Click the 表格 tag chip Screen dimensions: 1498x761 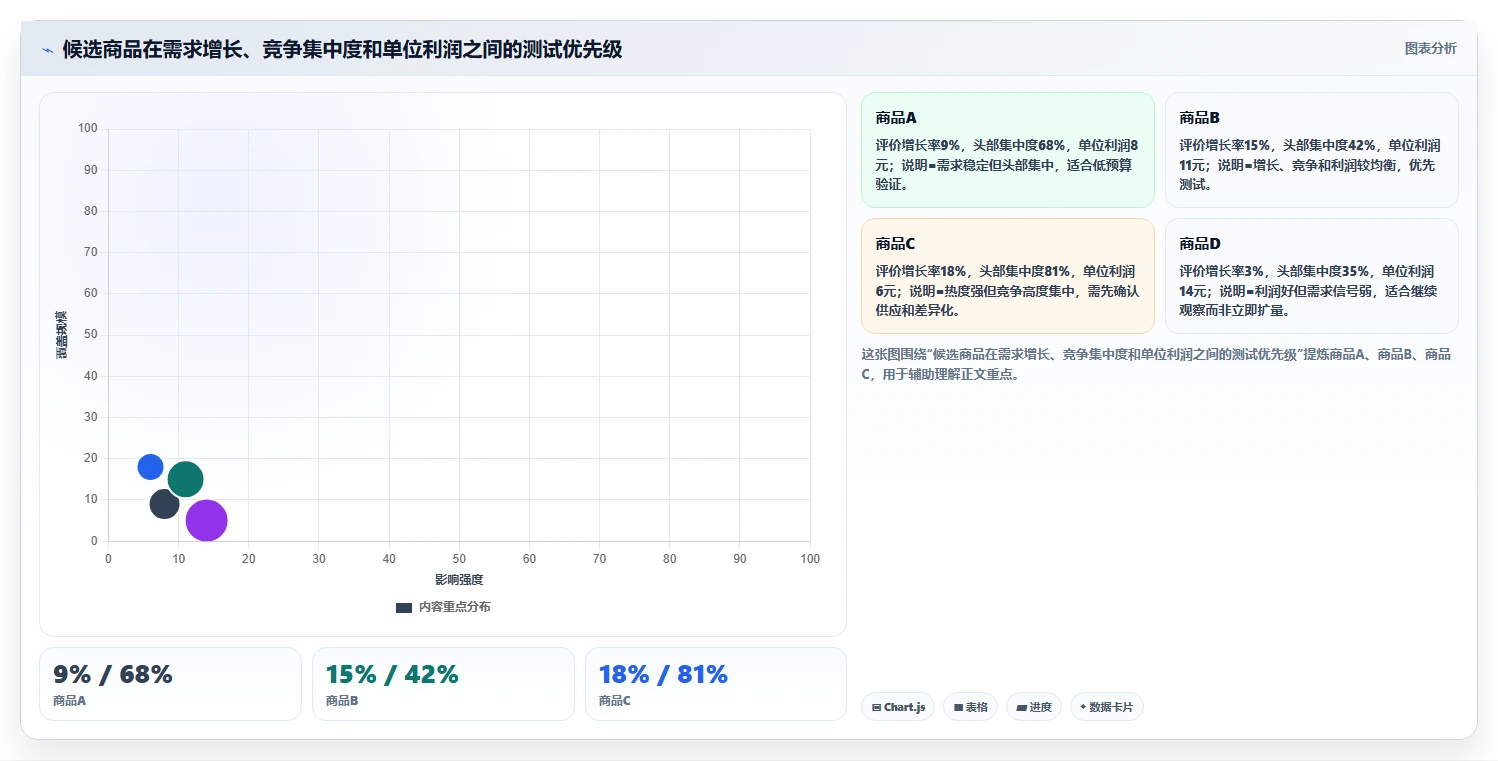pos(970,707)
